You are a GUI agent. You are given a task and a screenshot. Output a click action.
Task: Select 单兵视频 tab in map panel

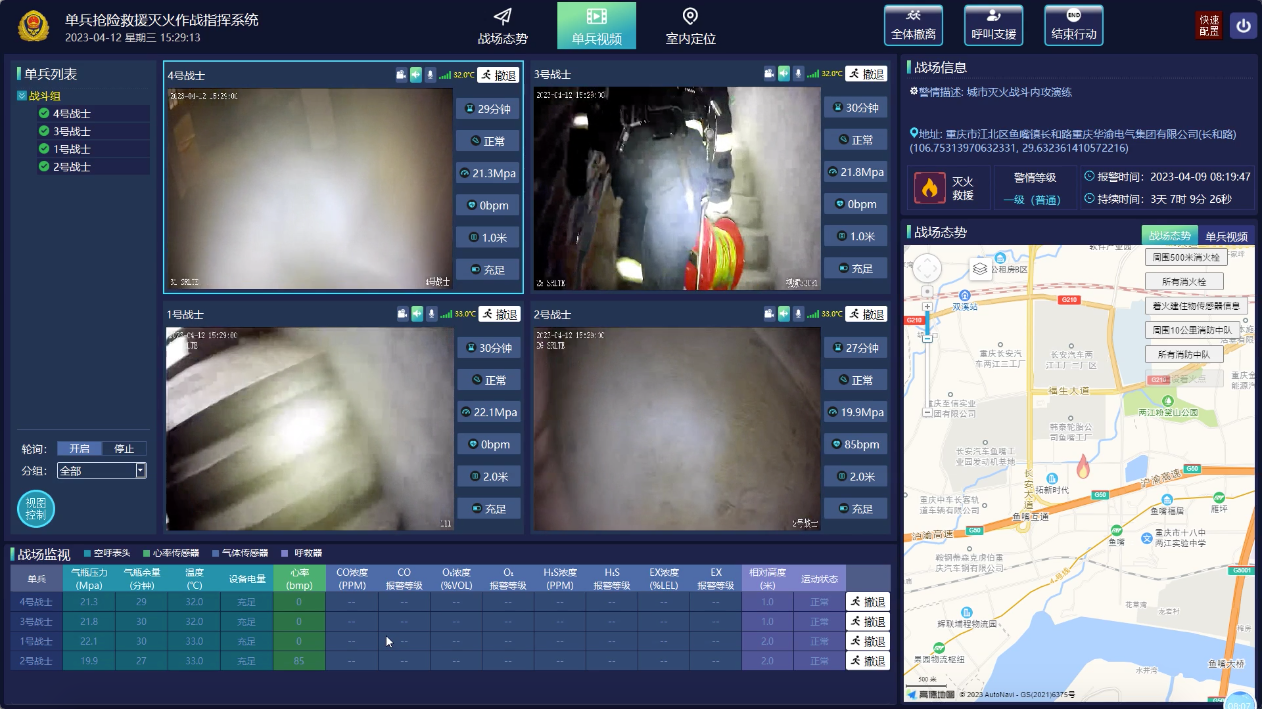1226,237
